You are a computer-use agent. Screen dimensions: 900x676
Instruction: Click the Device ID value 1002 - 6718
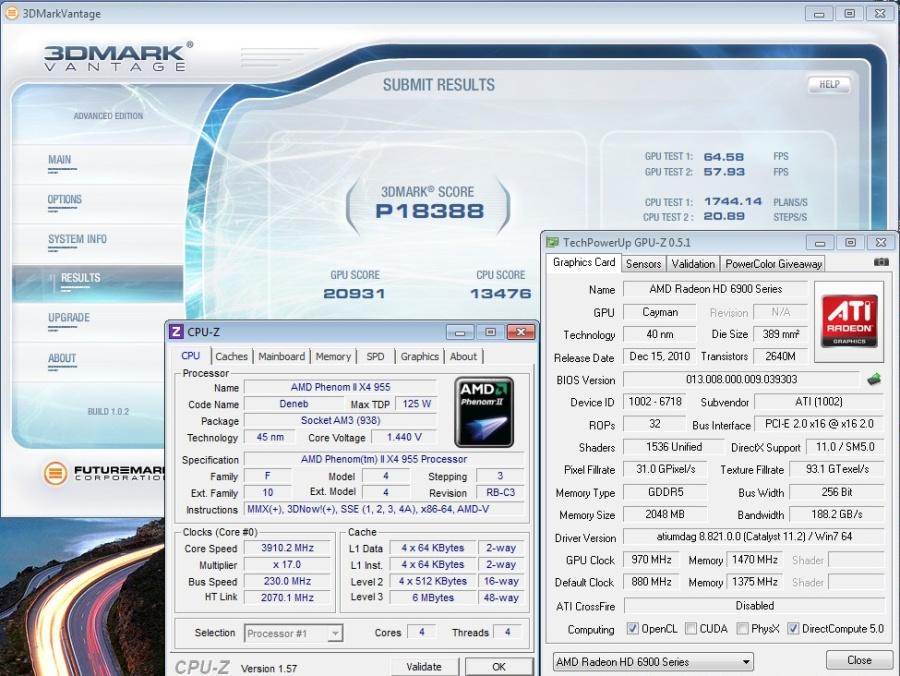click(655, 402)
